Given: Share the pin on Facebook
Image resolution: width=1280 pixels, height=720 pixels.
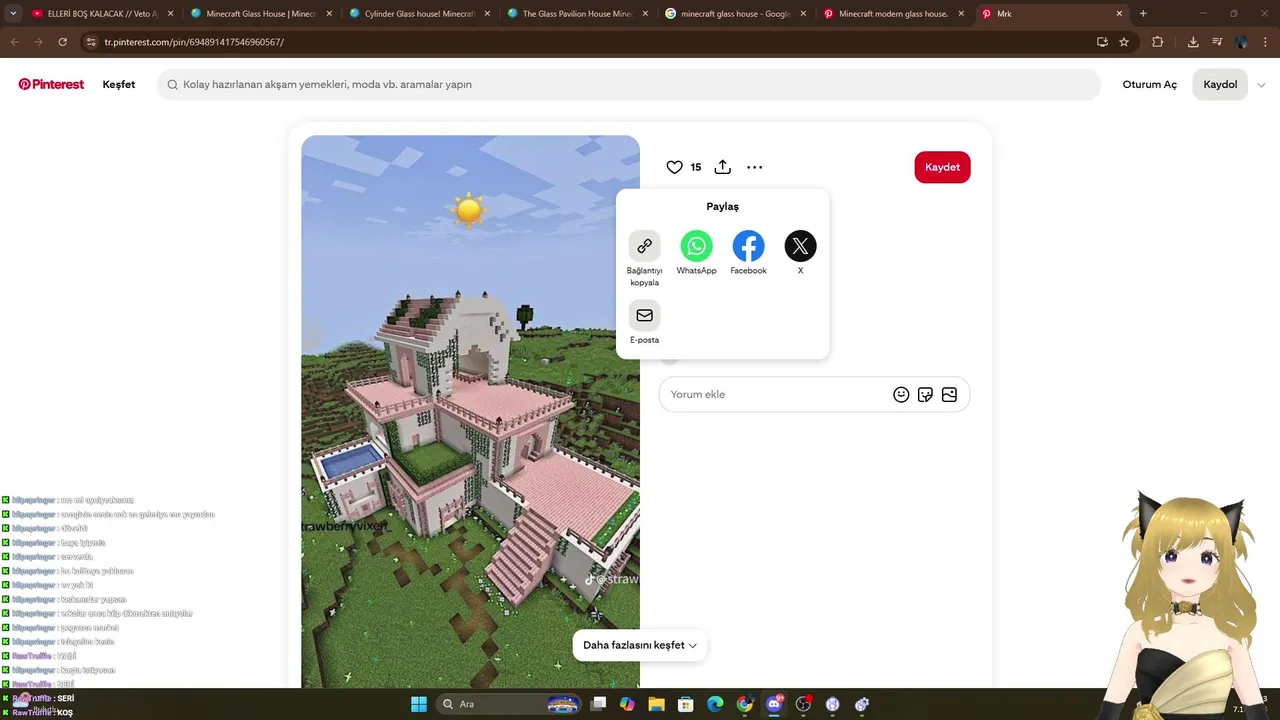Looking at the screenshot, I should (x=748, y=246).
